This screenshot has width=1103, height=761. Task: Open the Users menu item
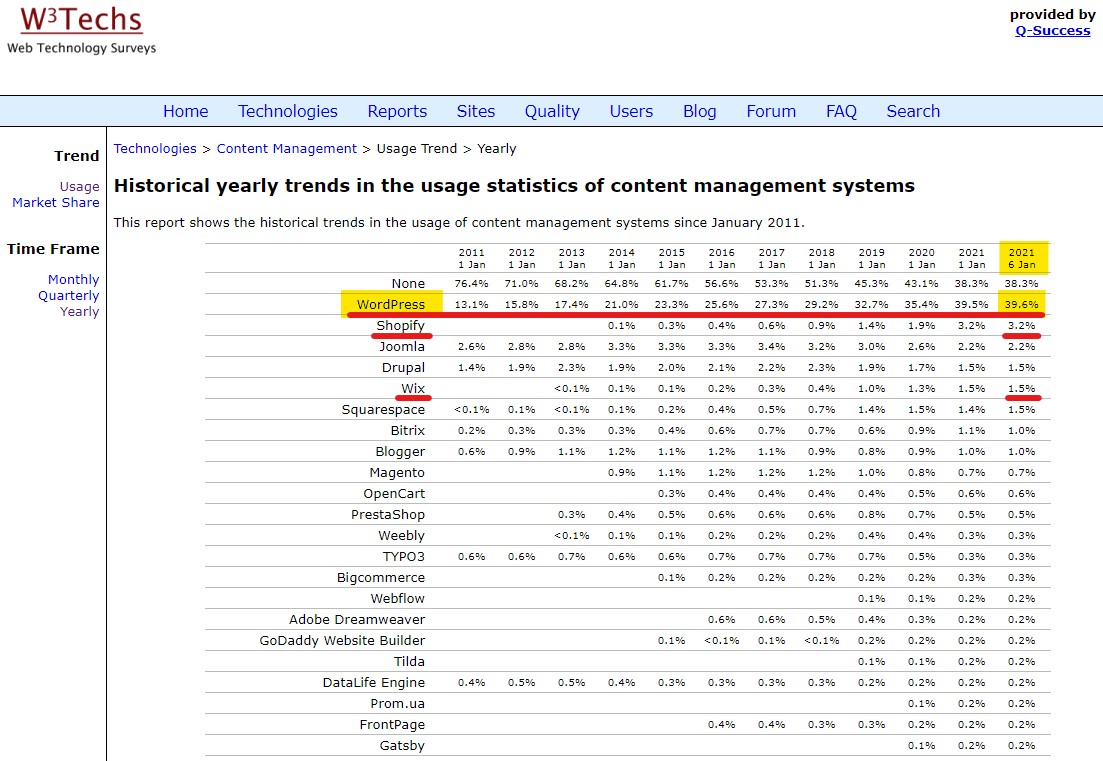[x=632, y=111]
